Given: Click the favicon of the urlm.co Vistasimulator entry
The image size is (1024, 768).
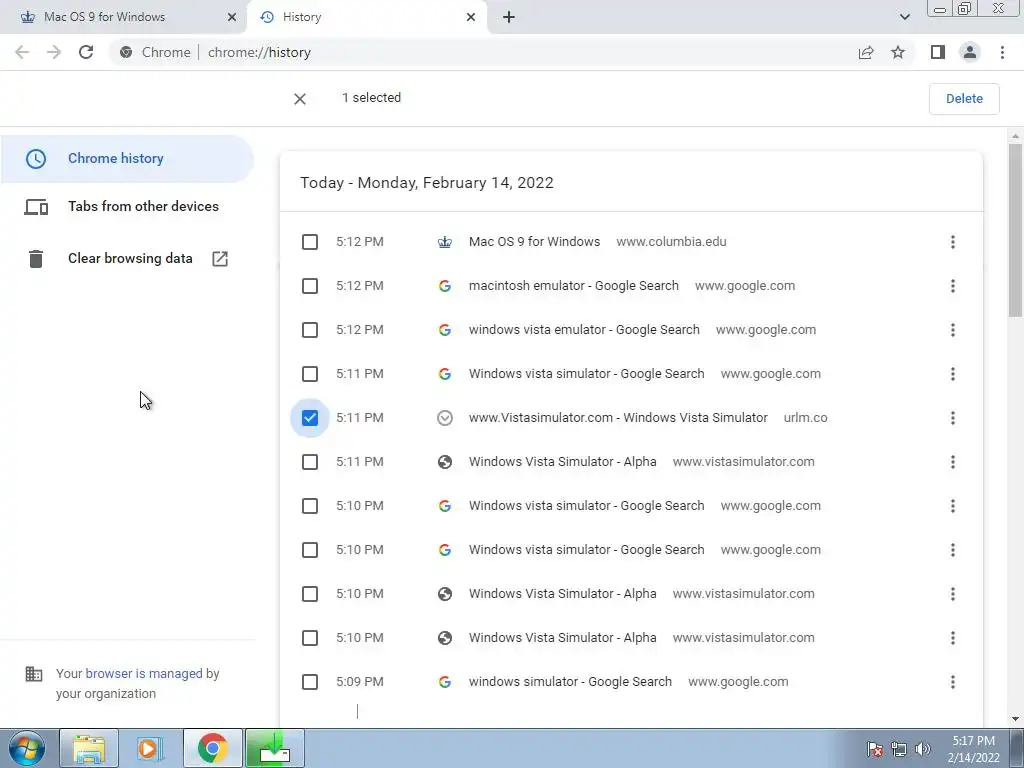Looking at the screenshot, I should (445, 418).
